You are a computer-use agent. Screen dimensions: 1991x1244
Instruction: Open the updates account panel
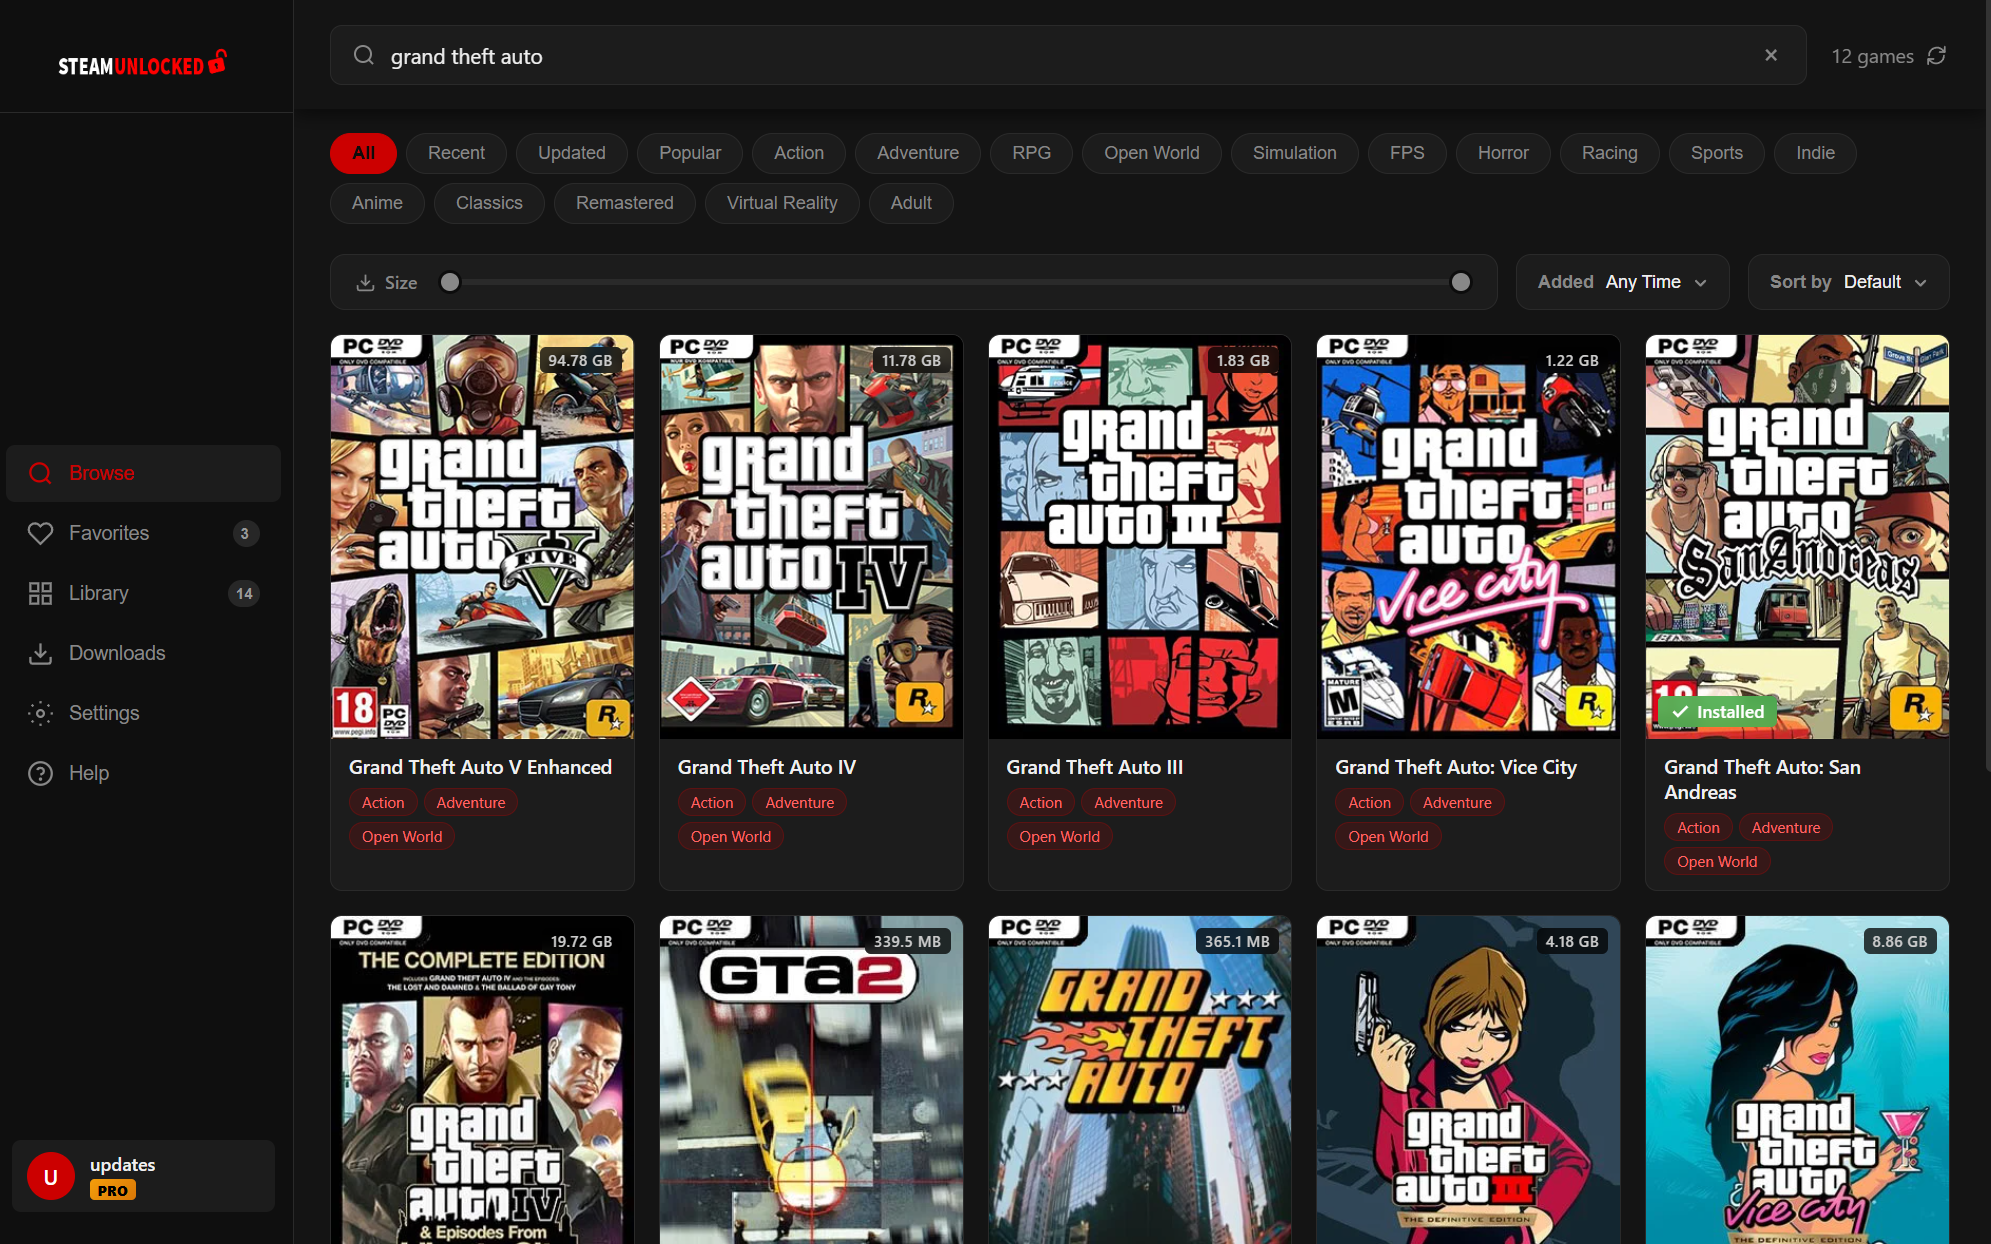(x=143, y=1176)
